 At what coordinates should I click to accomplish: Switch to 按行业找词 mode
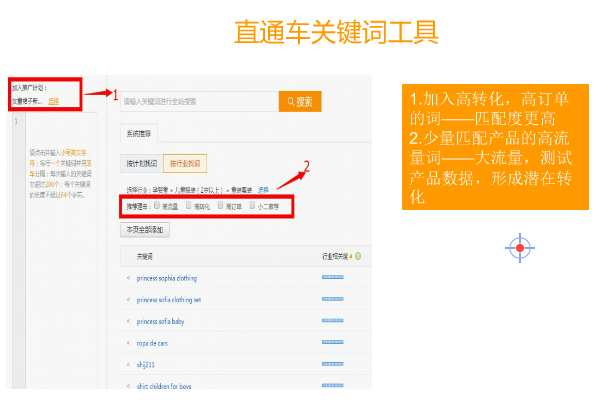point(185,163)
